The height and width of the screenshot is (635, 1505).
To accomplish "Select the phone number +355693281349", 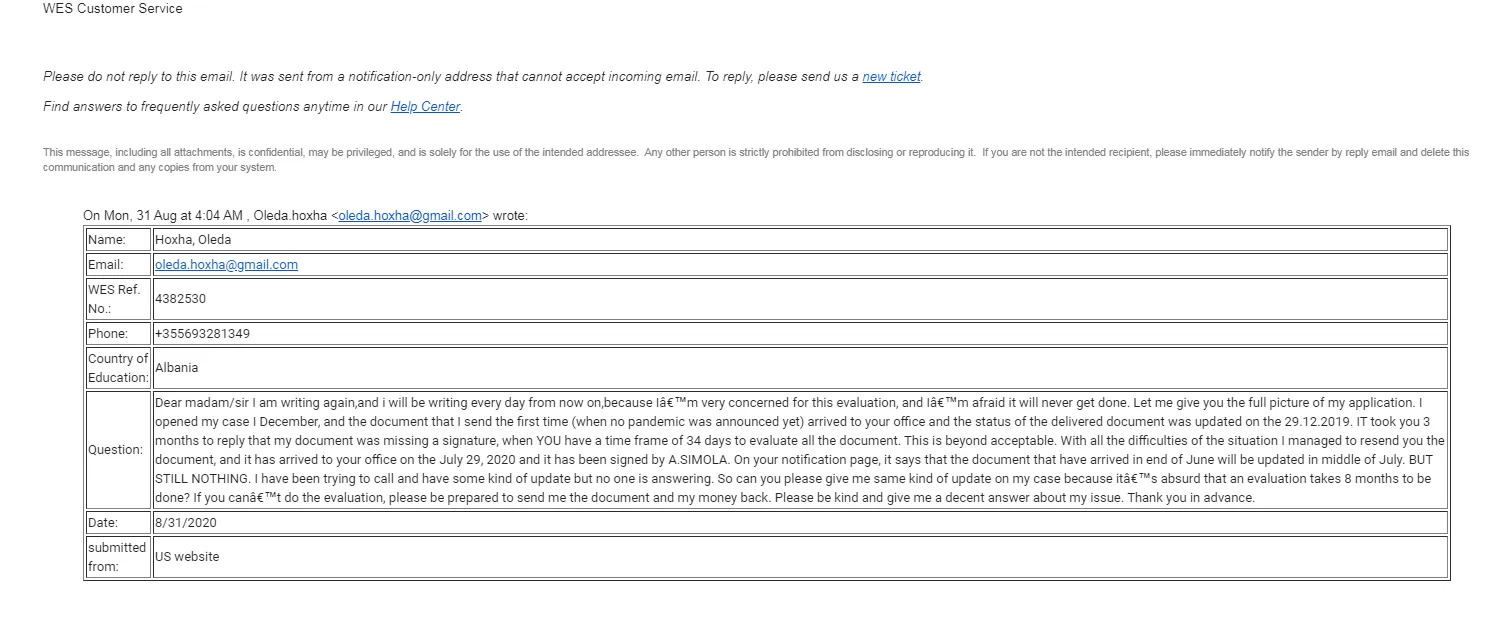I will [x=202, y=334].
